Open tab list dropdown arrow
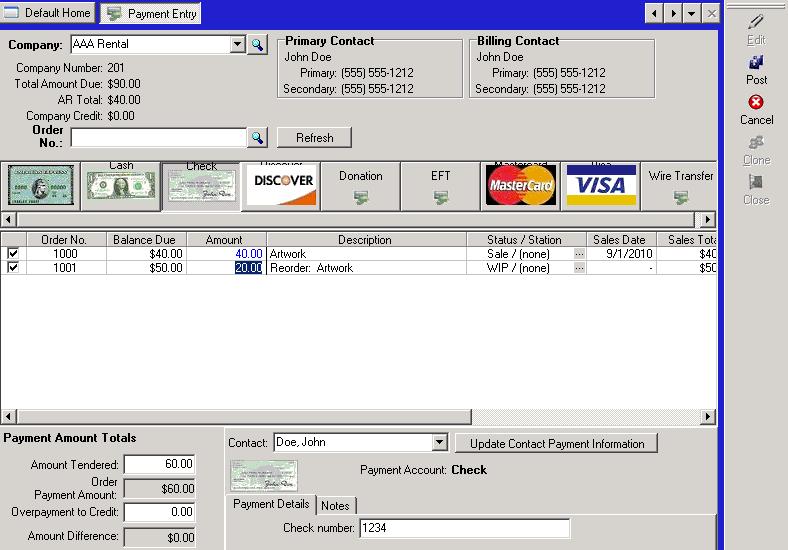 coord(692,13)
